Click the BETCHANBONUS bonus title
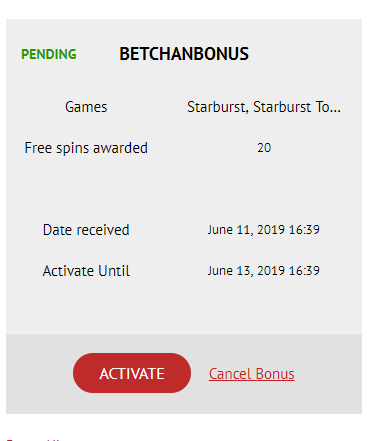The height and width of the screenshot is (441, 367). [x=184, y=54]
